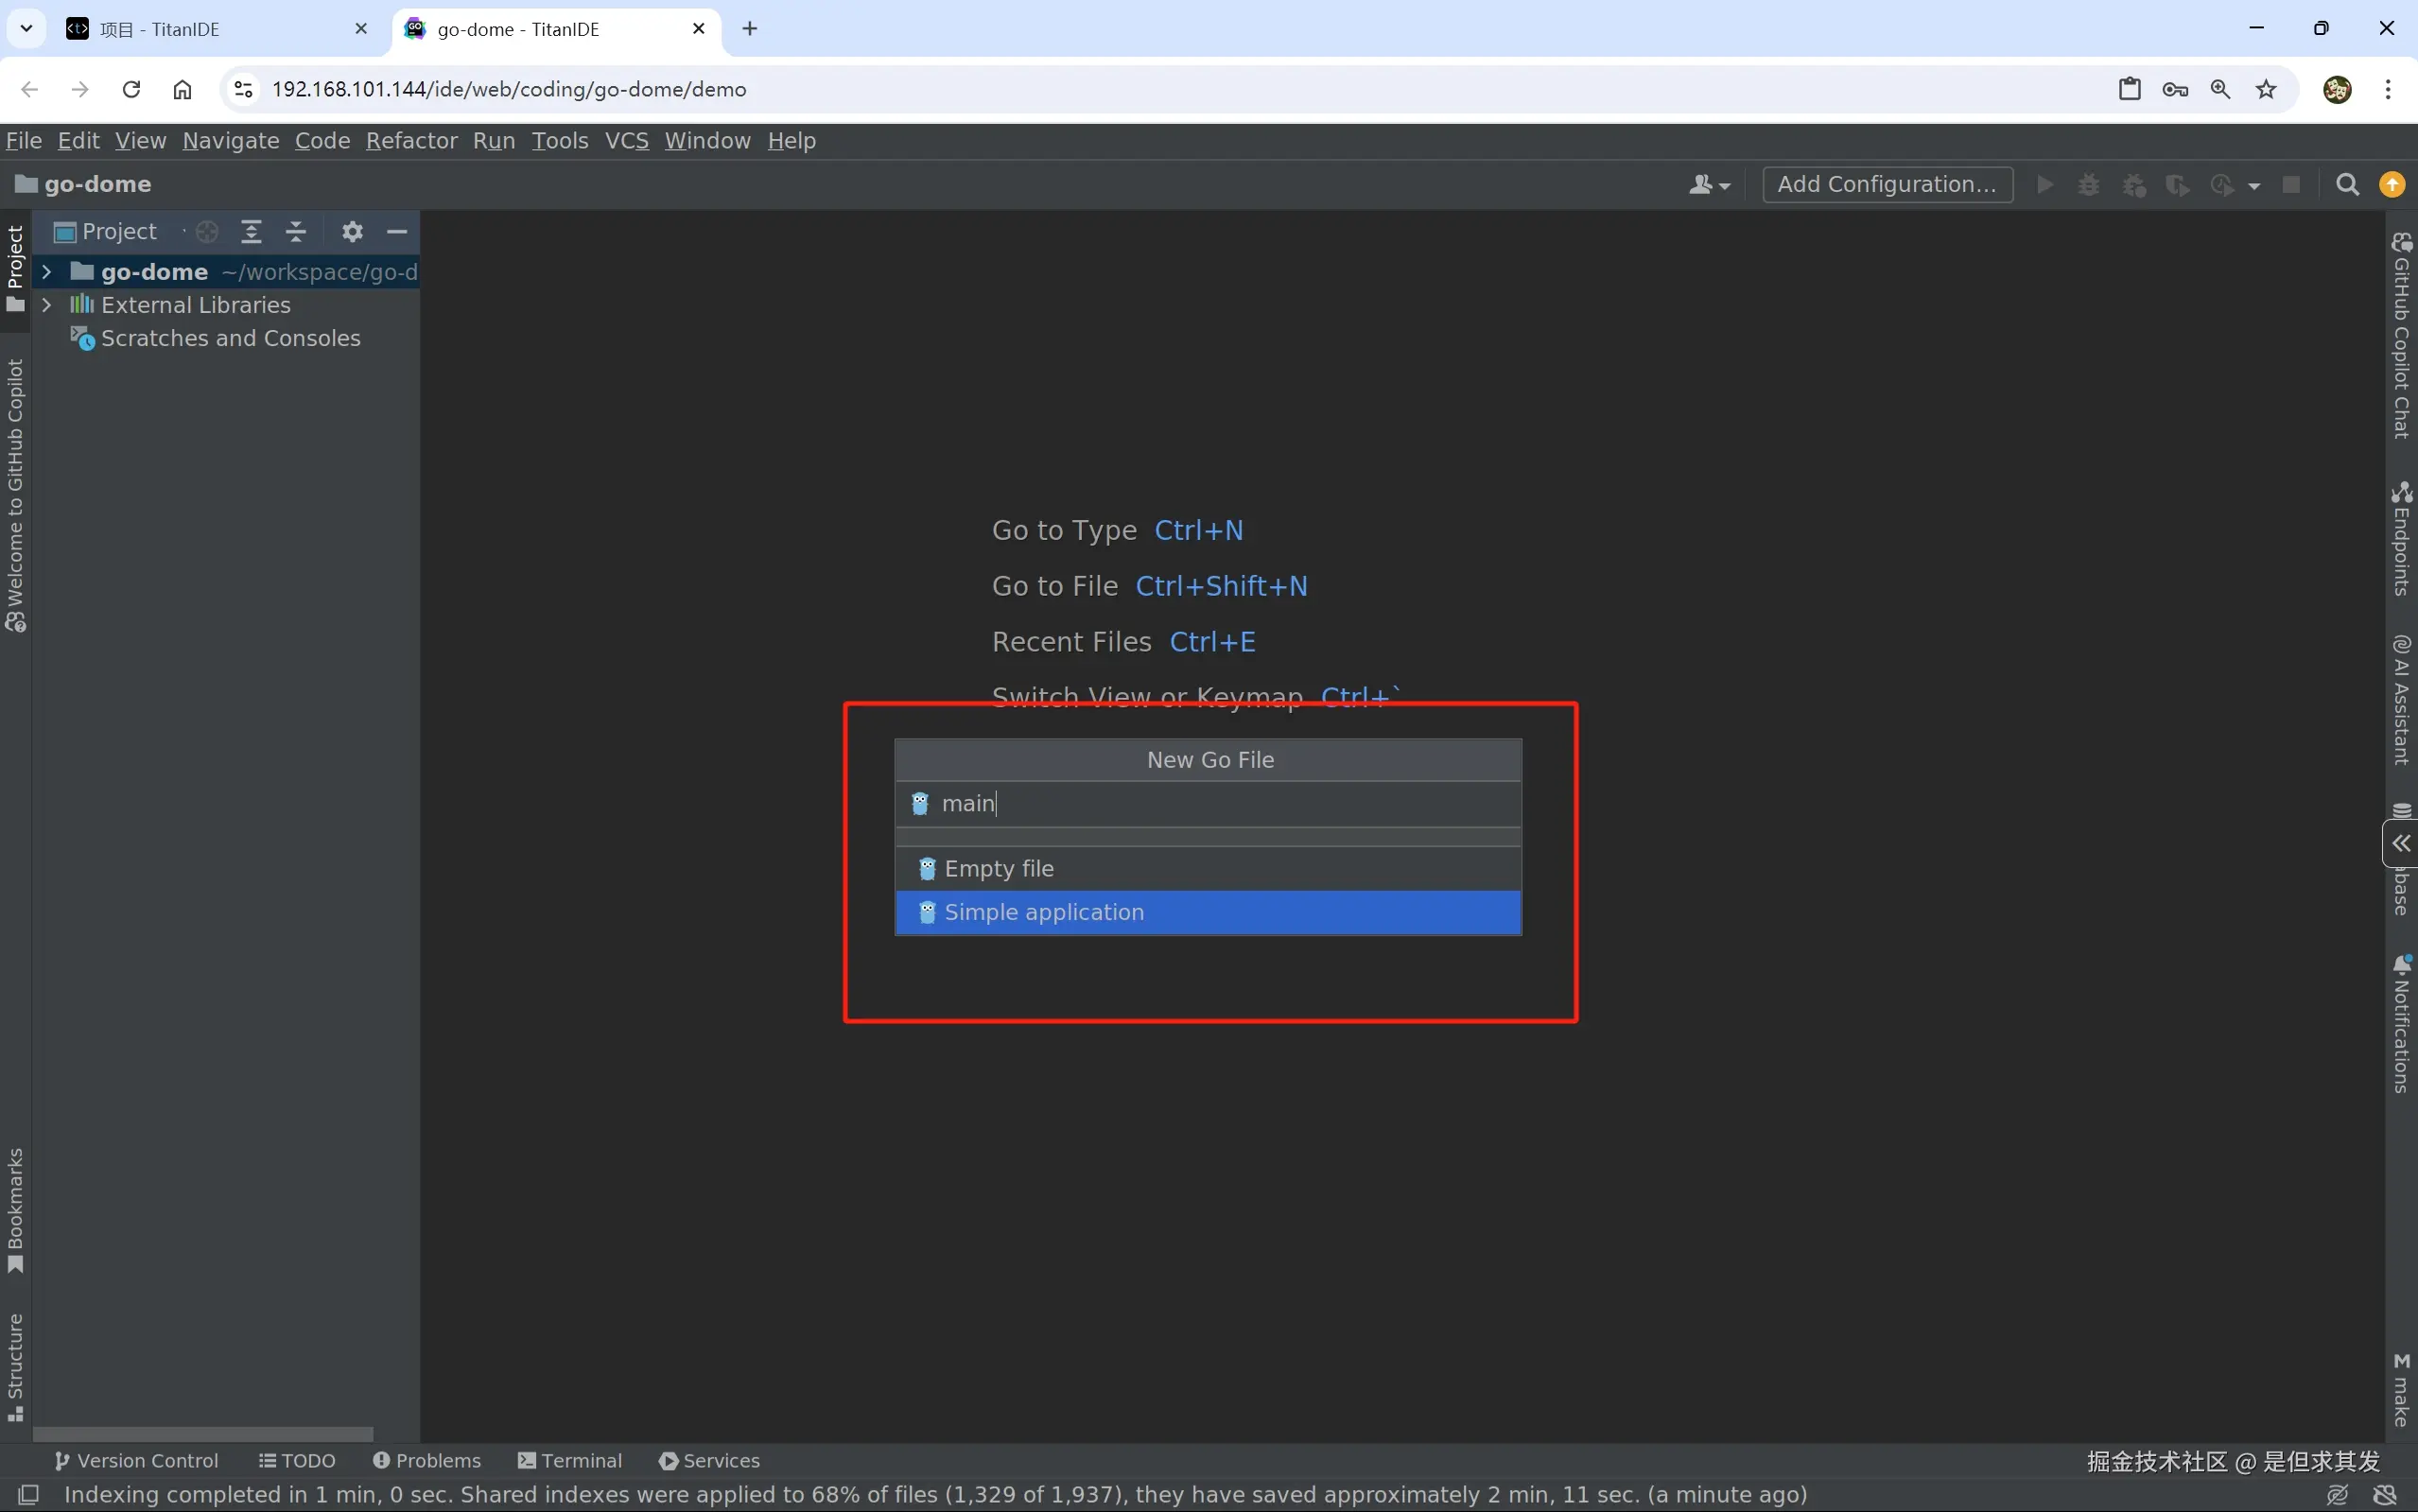Image resolution: width=2418 pixels, height=1512 pixels.
Task: Click Expand All icon in Project panel
Action: point(251,232)
